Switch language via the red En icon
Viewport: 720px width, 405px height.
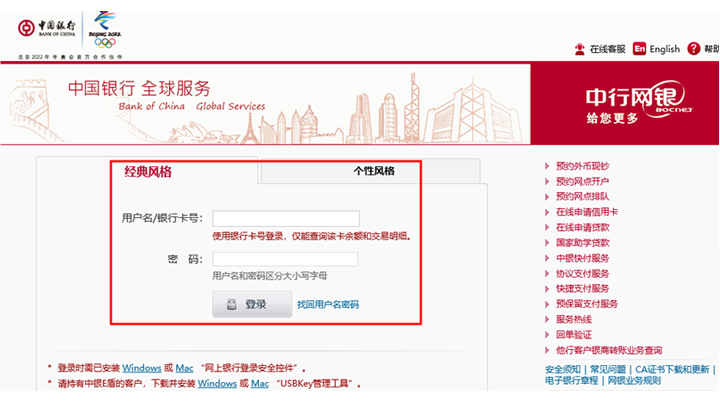[639, 49]
